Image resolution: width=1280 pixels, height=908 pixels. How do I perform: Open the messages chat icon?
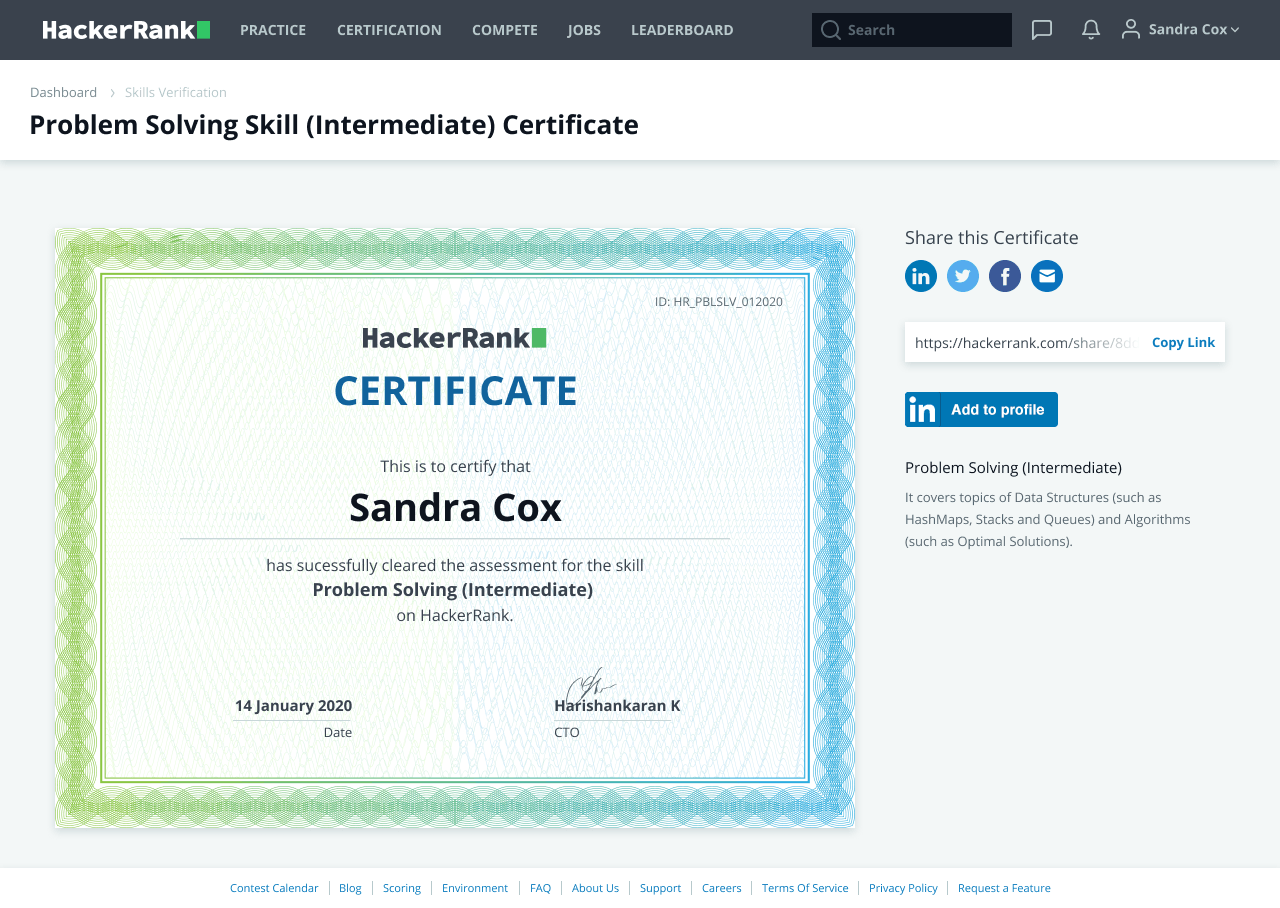click(x=1041, y=29)
